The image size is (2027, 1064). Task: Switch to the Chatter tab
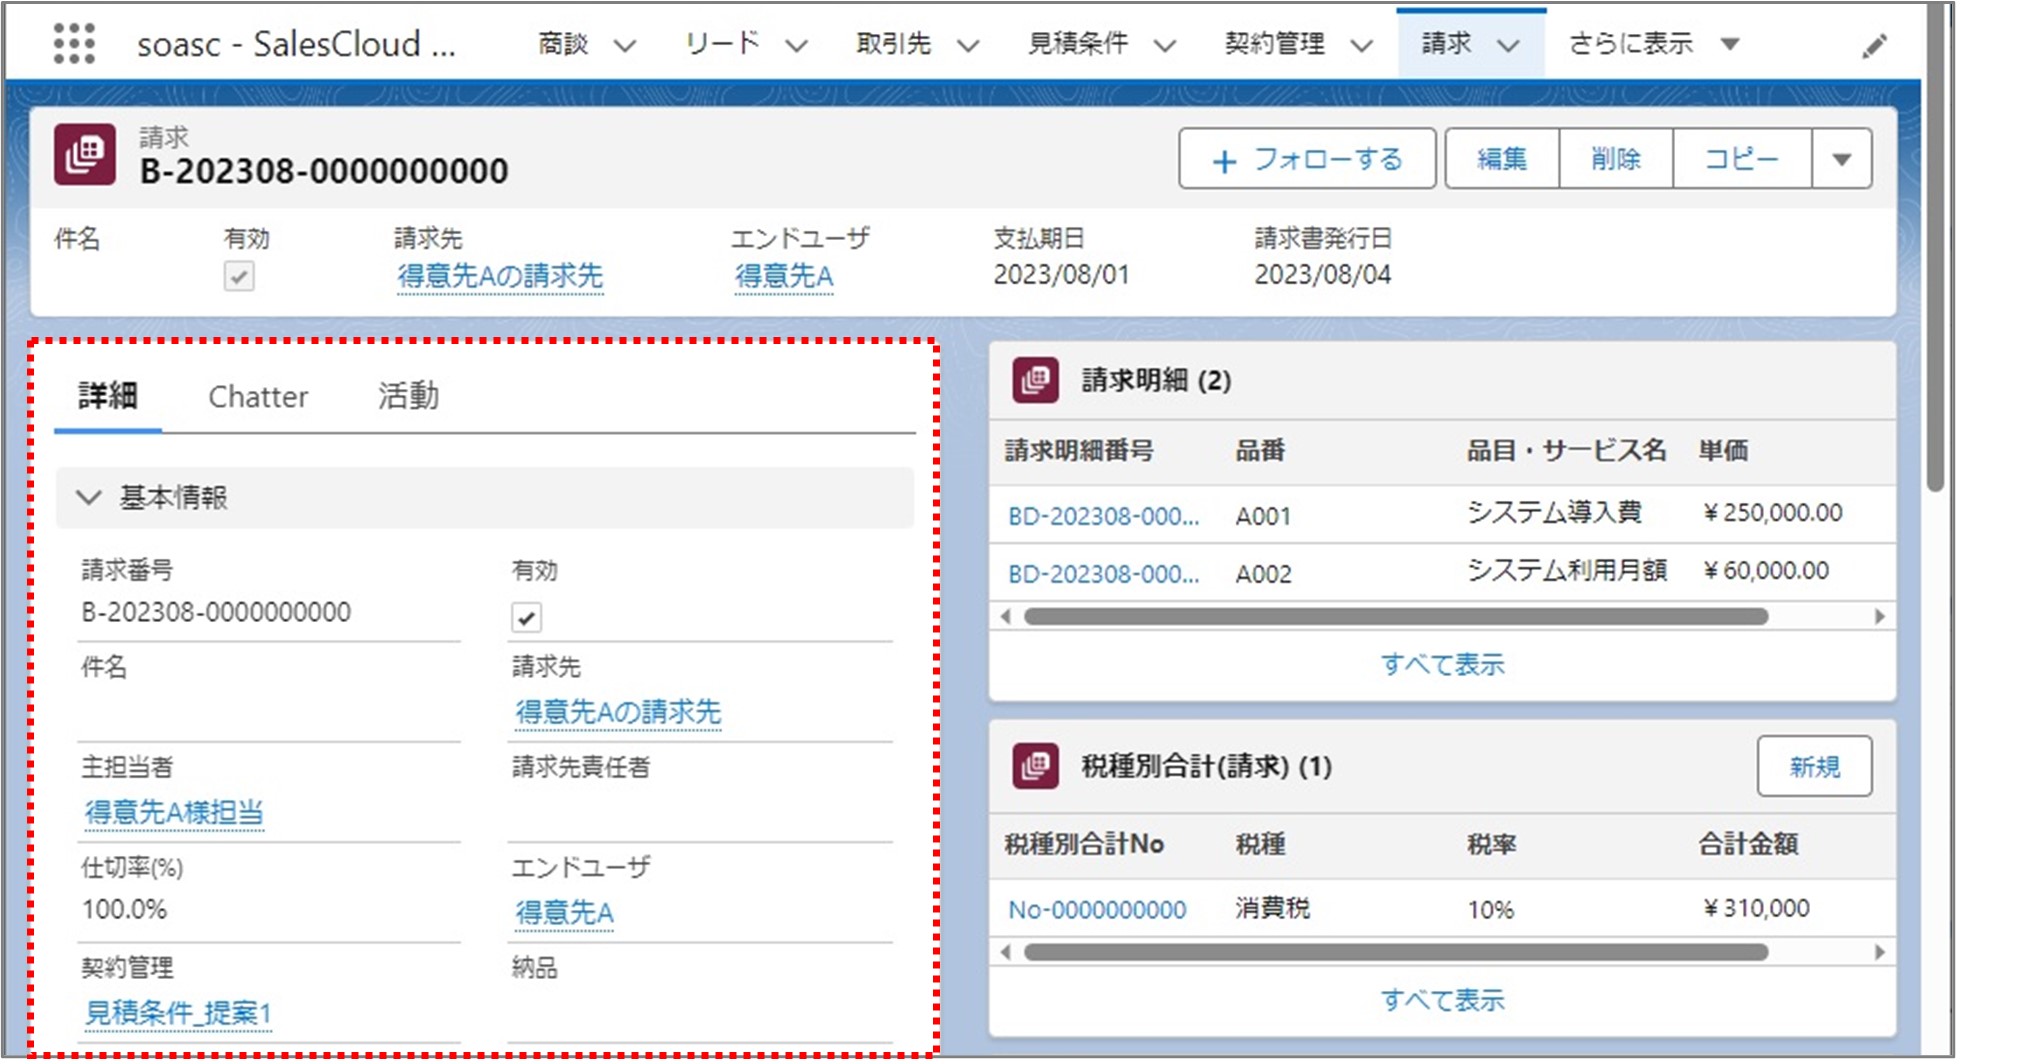[x=258, y=396]
